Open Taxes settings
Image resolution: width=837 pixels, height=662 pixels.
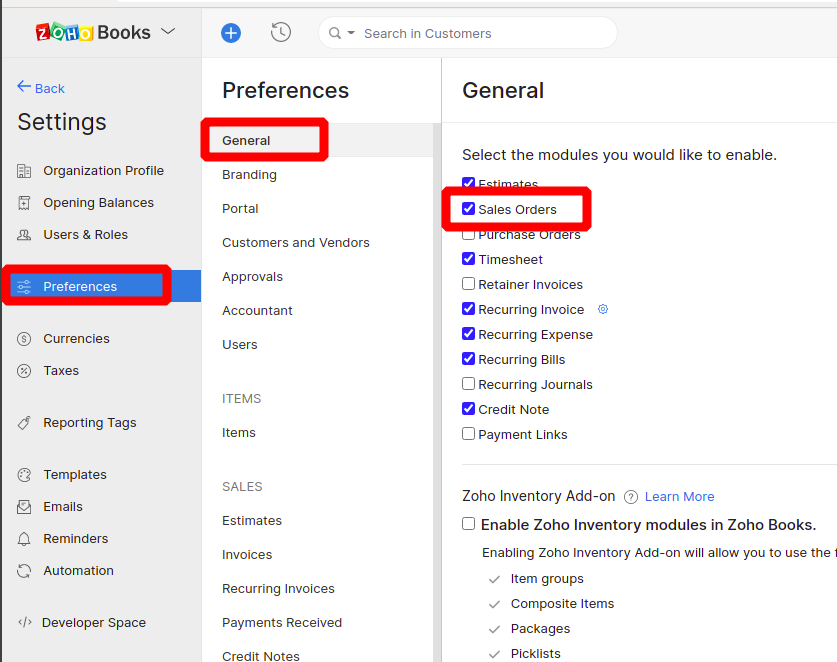[61, 371]
